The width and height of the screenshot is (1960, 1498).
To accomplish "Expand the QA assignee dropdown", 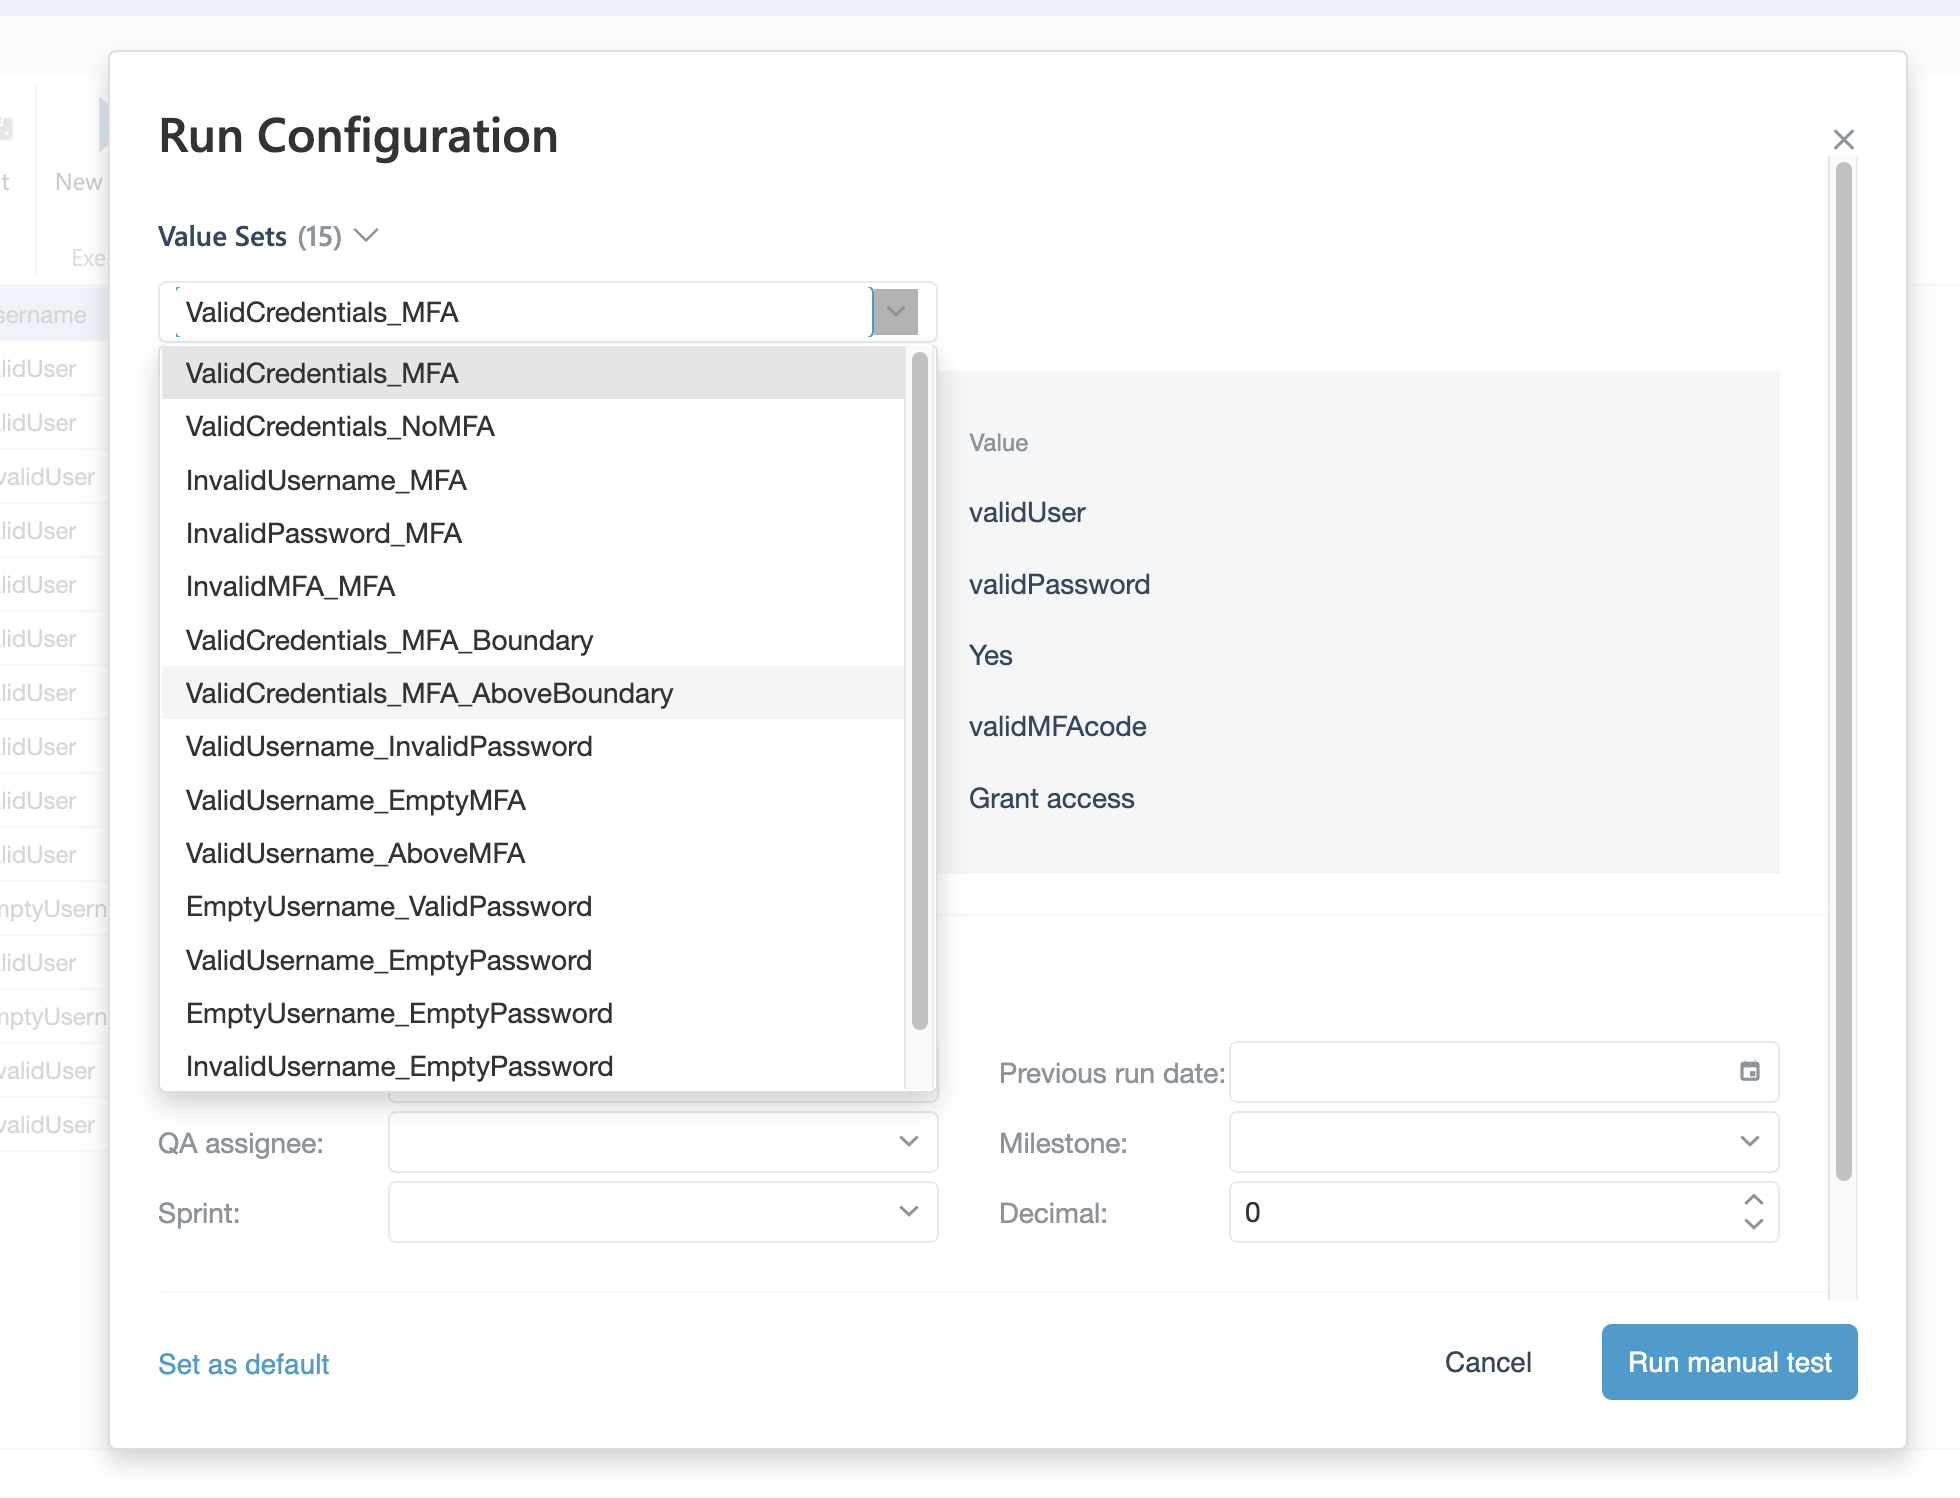I will 908,1141.
